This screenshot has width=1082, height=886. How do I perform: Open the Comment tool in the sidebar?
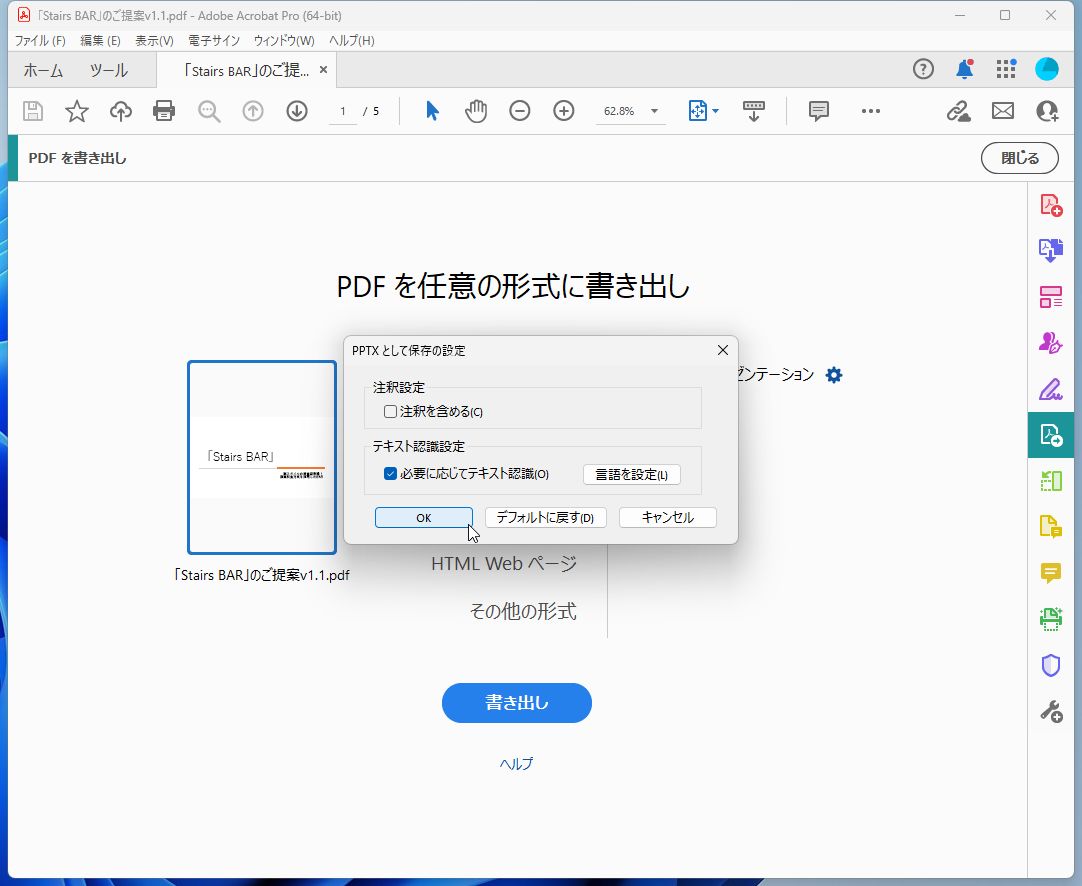[1051, 573]
